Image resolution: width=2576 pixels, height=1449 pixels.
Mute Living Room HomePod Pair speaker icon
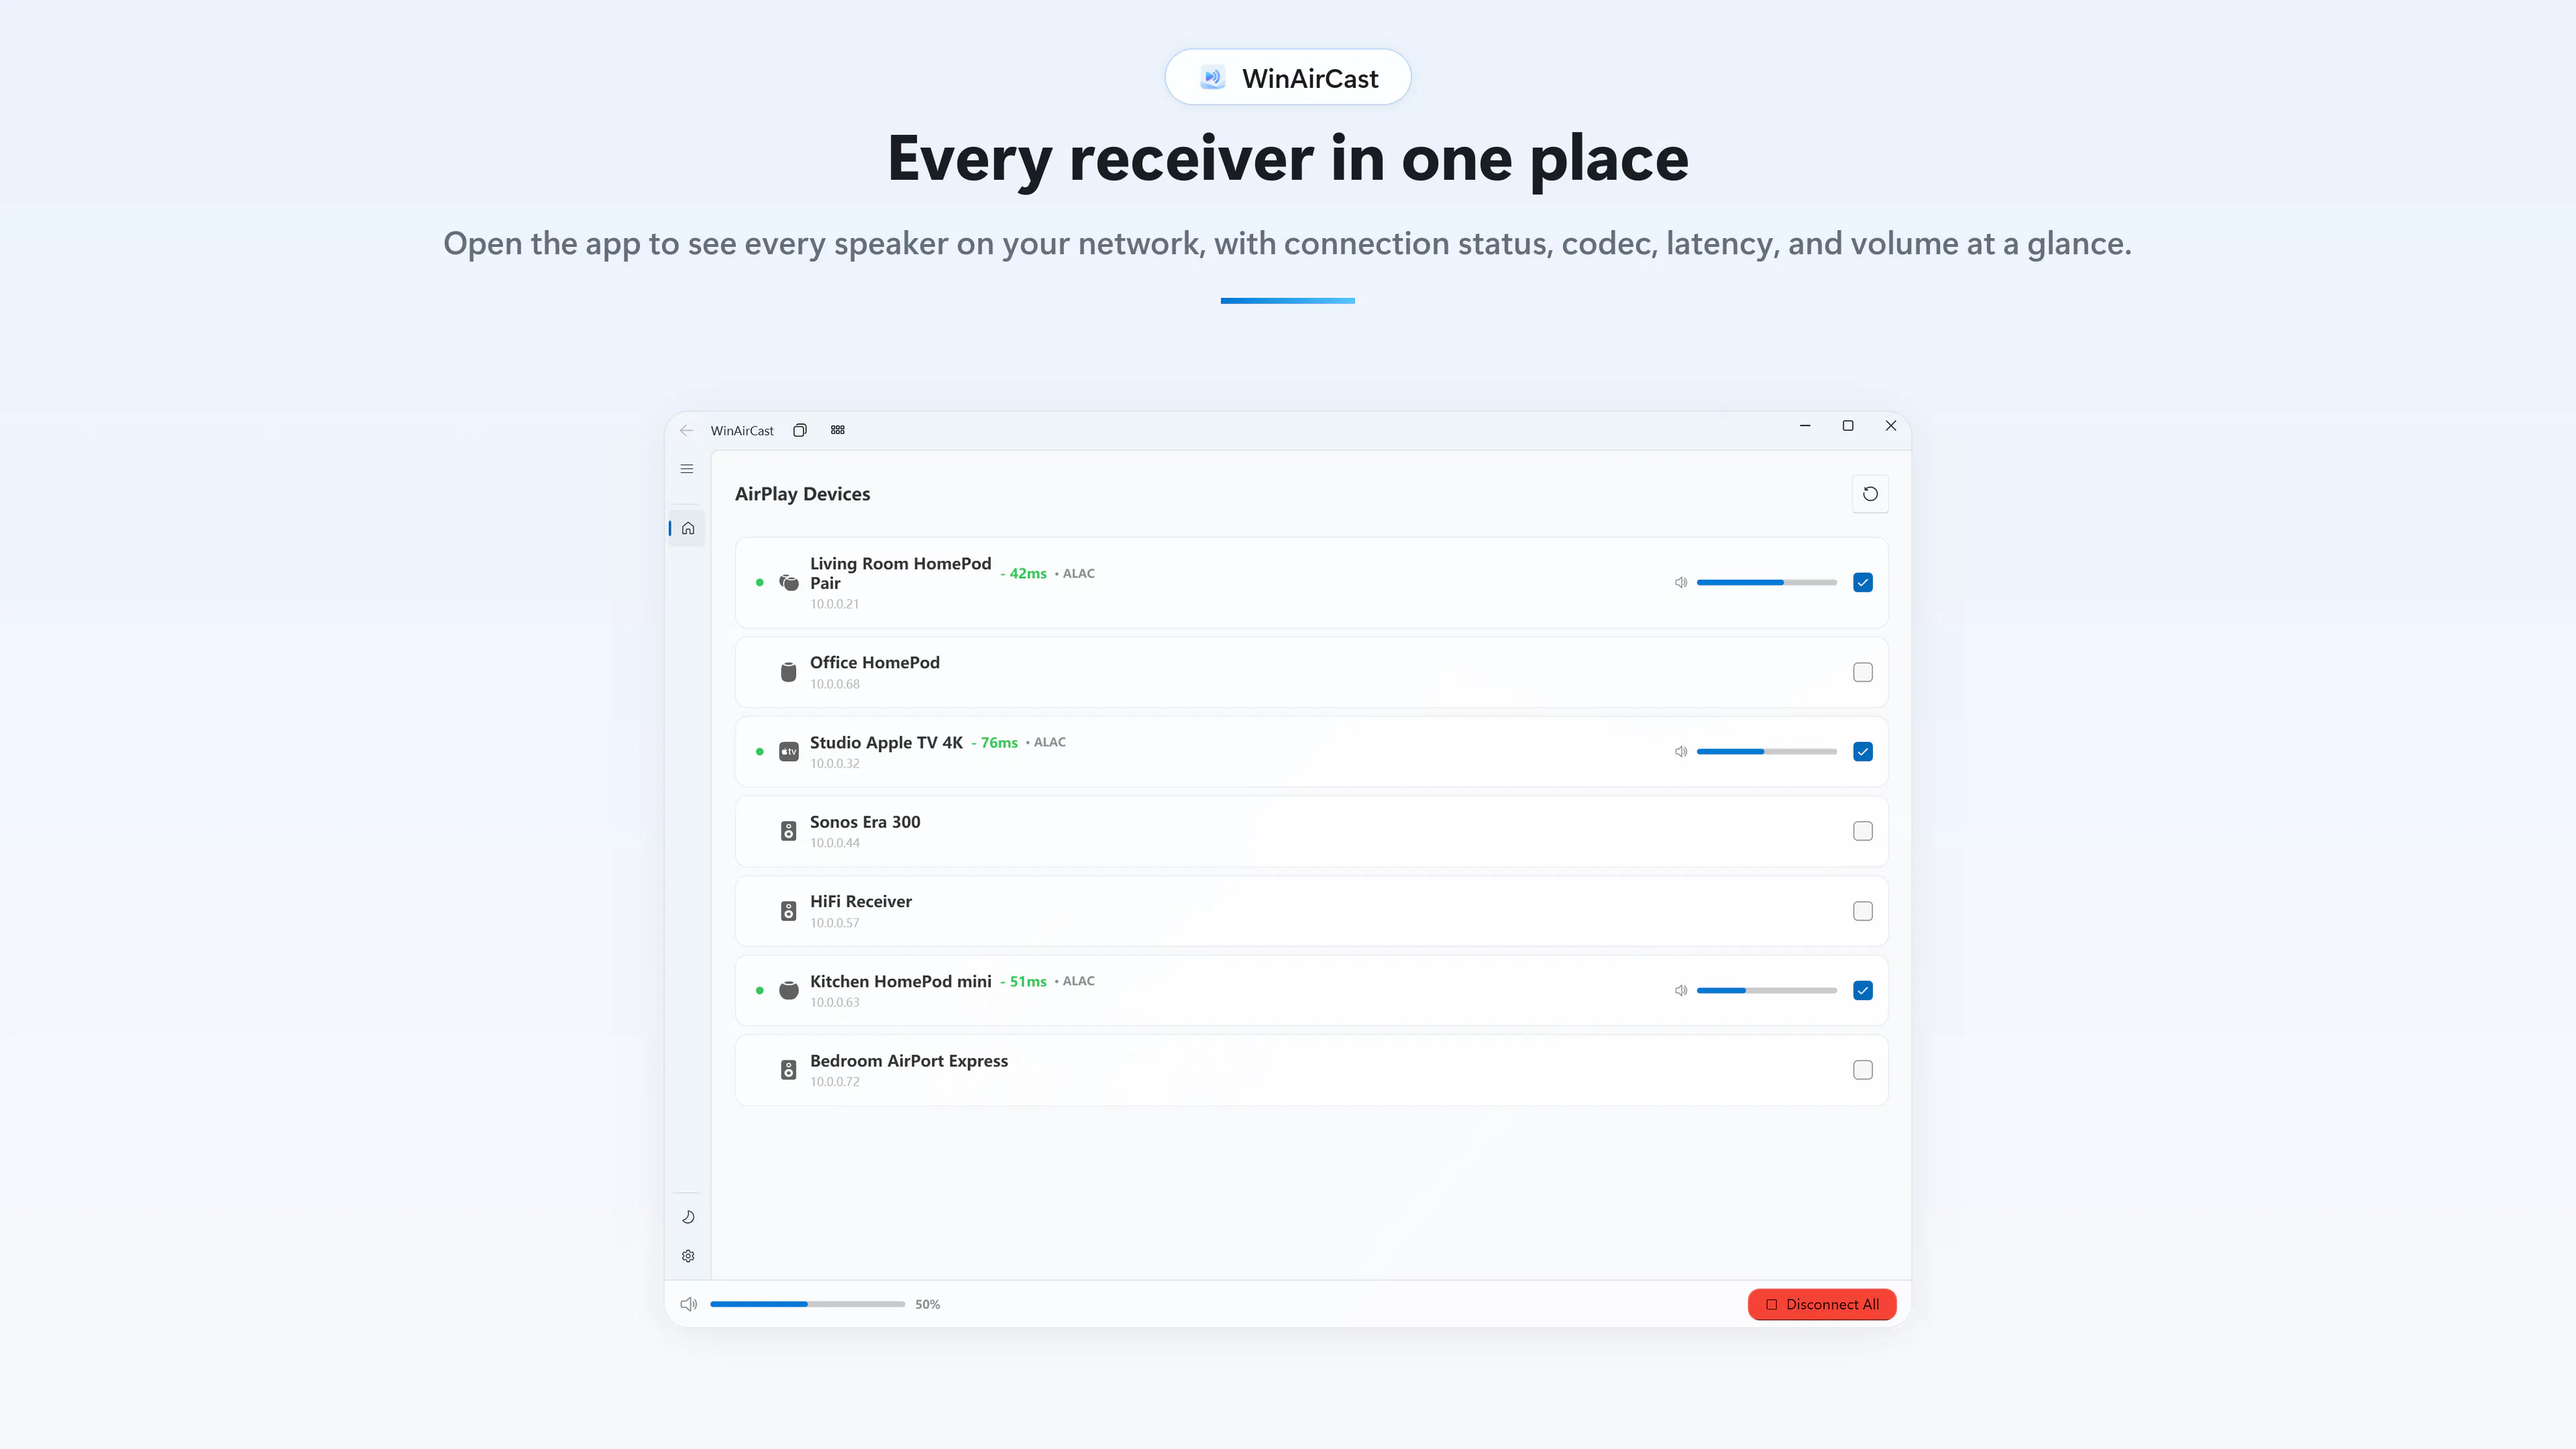click(1681, 582)
